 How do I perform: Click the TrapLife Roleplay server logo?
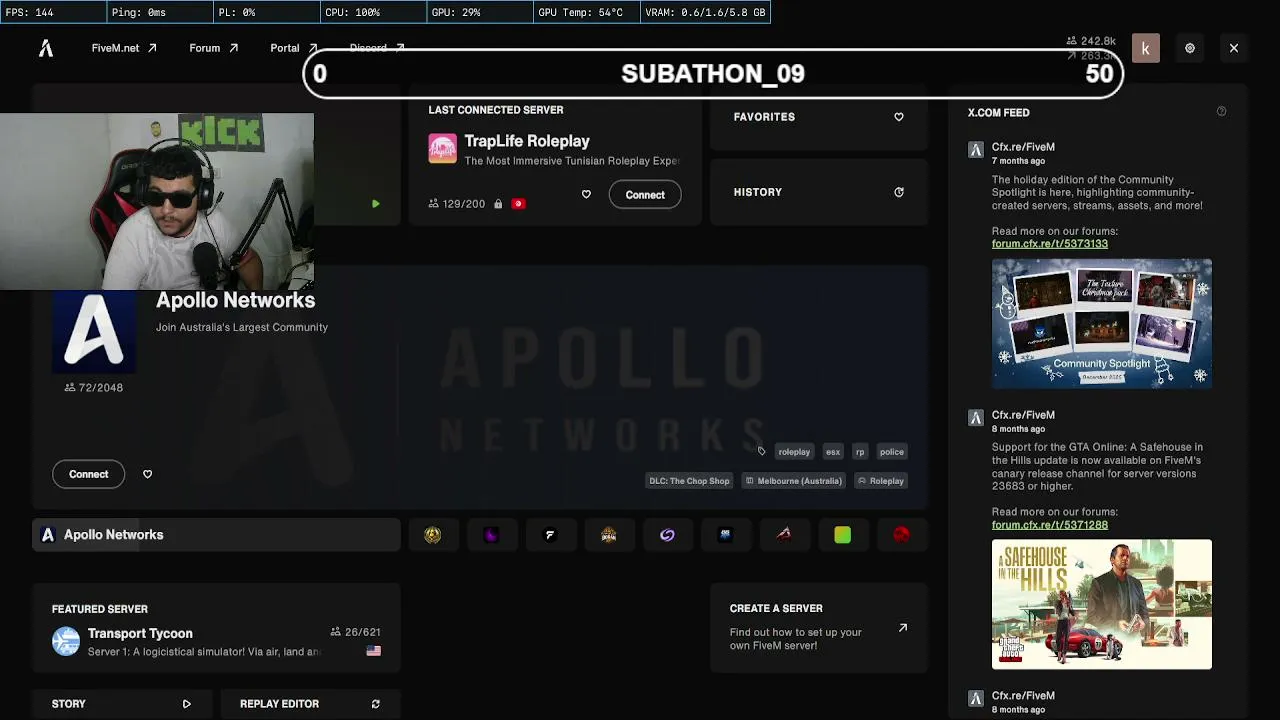pyautogui.click(x=443, y=149)
